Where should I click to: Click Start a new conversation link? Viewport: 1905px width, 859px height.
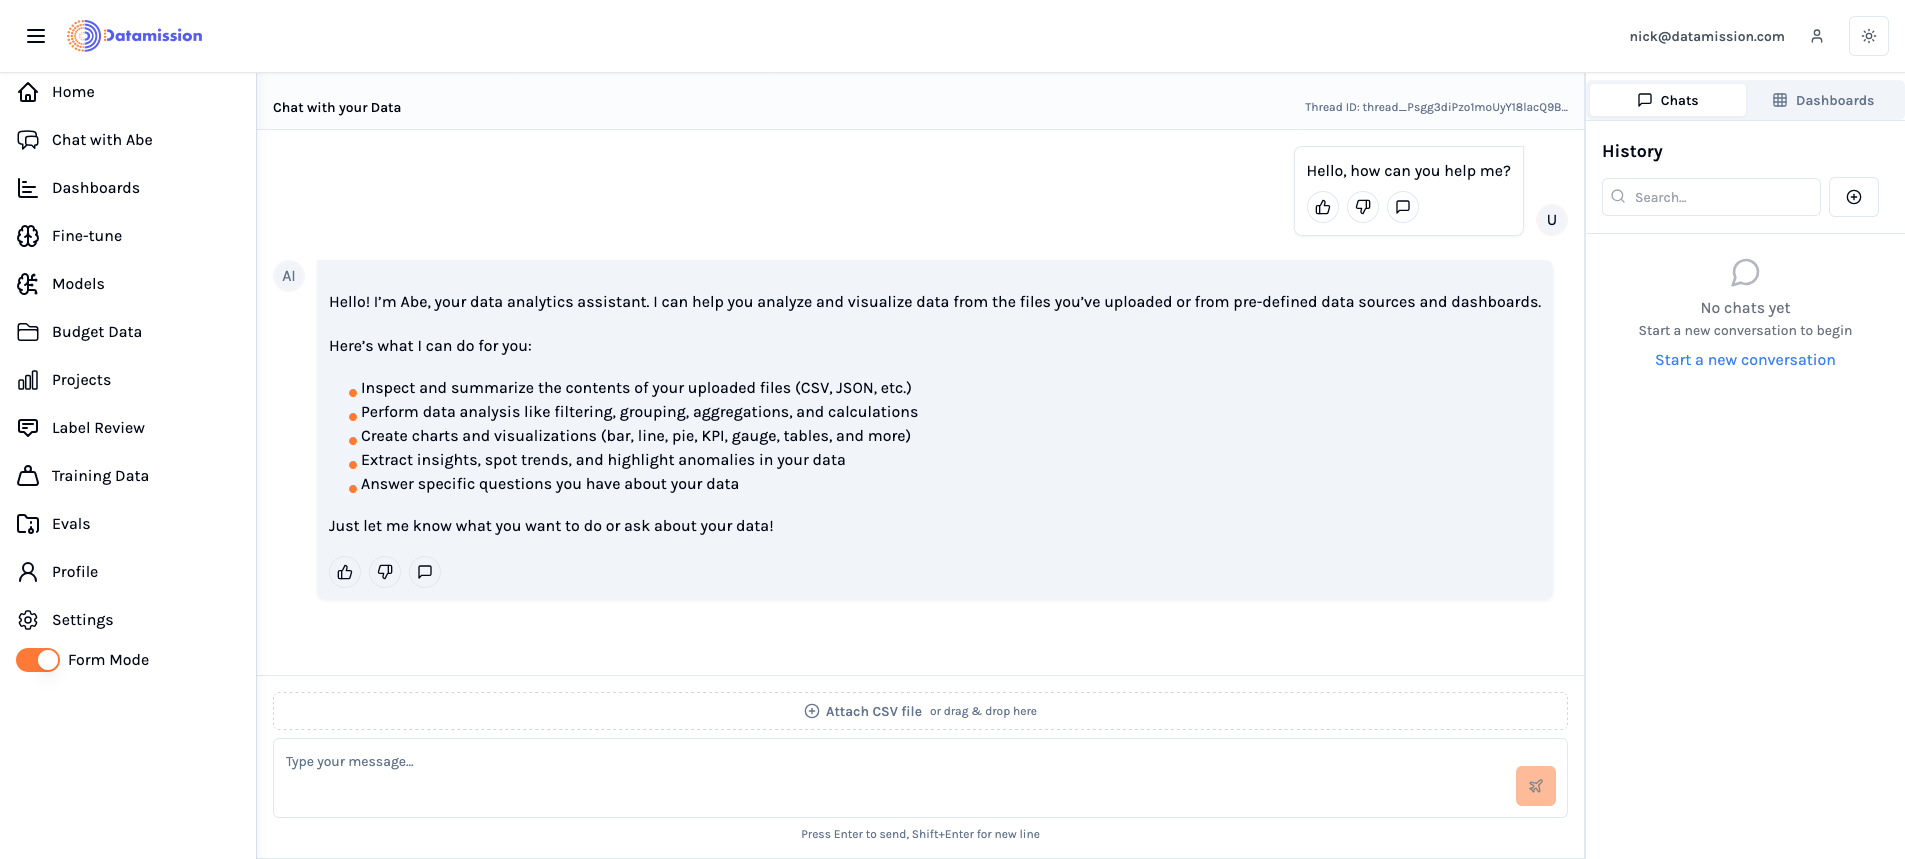click(1745, 360)
